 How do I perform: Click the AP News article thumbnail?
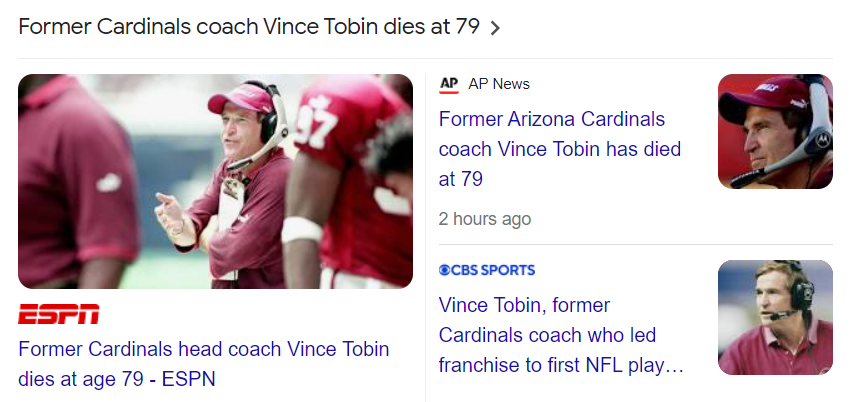[x=775, y=131]
